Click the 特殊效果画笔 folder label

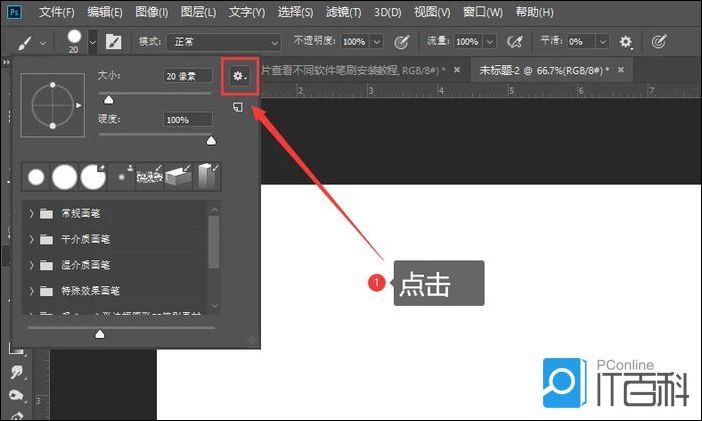90,291
